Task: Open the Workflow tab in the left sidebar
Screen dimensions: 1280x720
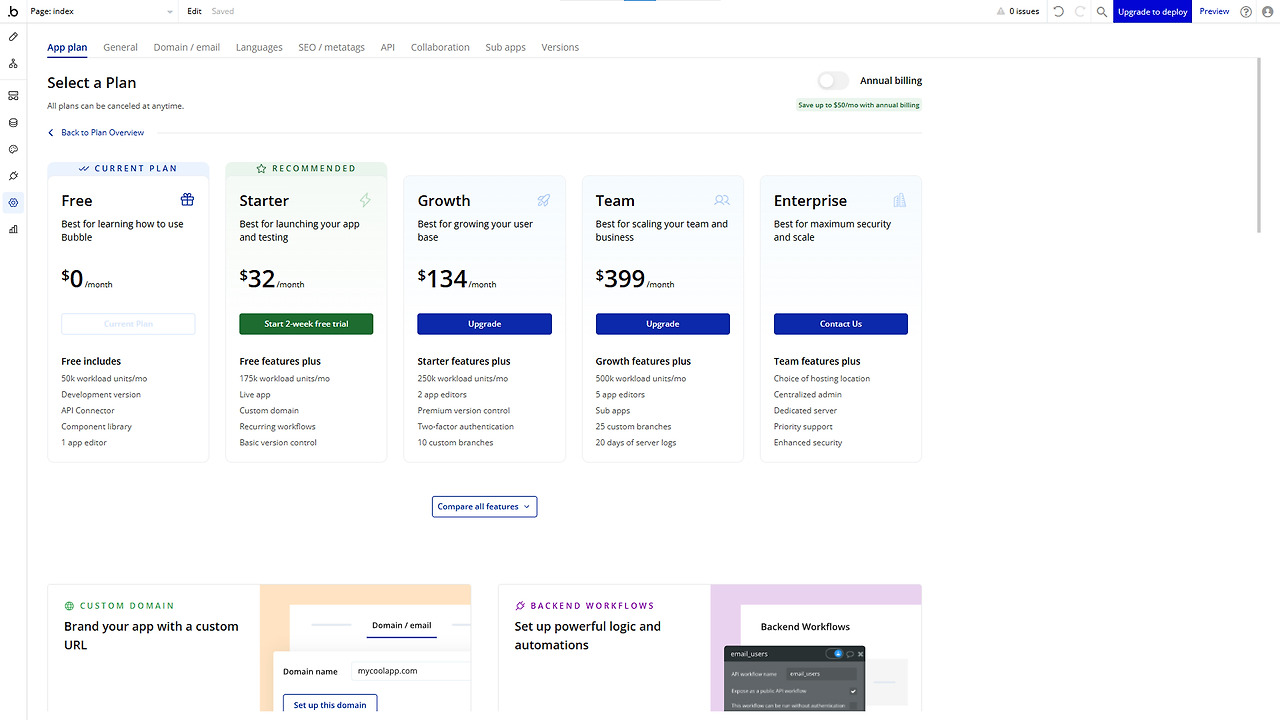Action: point(13,63)
